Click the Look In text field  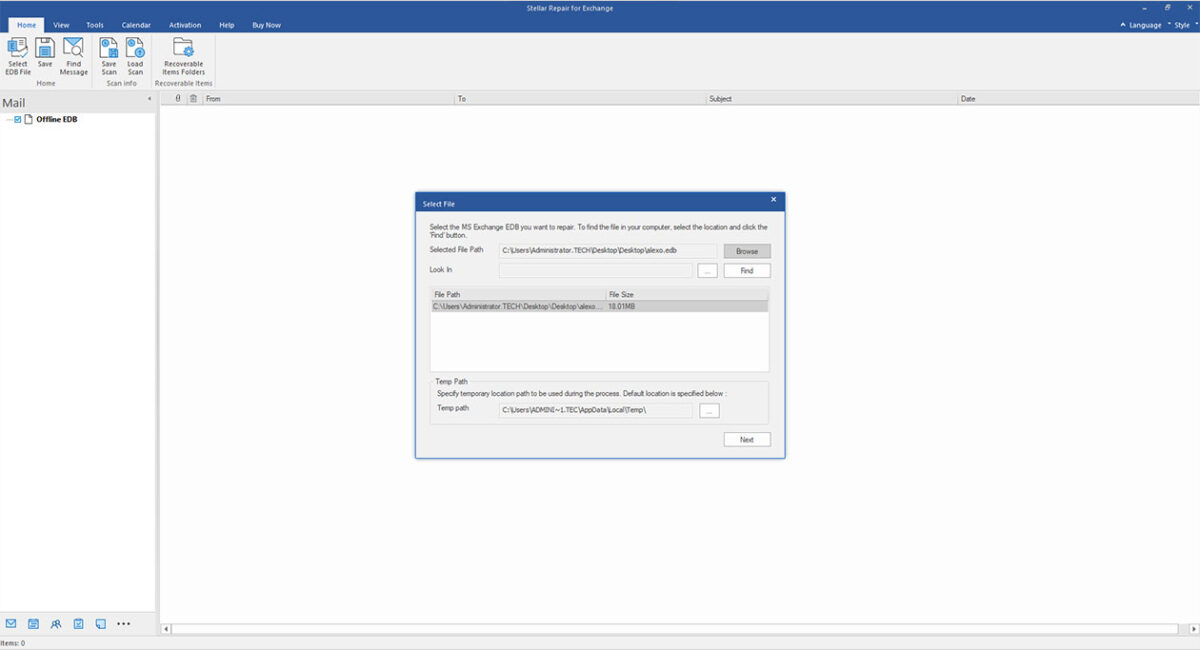(595, 271)
